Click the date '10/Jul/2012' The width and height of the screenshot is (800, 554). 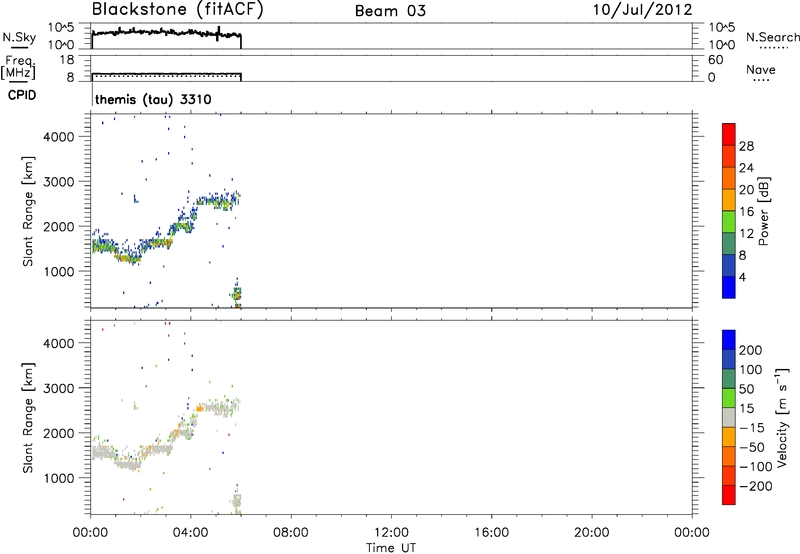642,10
